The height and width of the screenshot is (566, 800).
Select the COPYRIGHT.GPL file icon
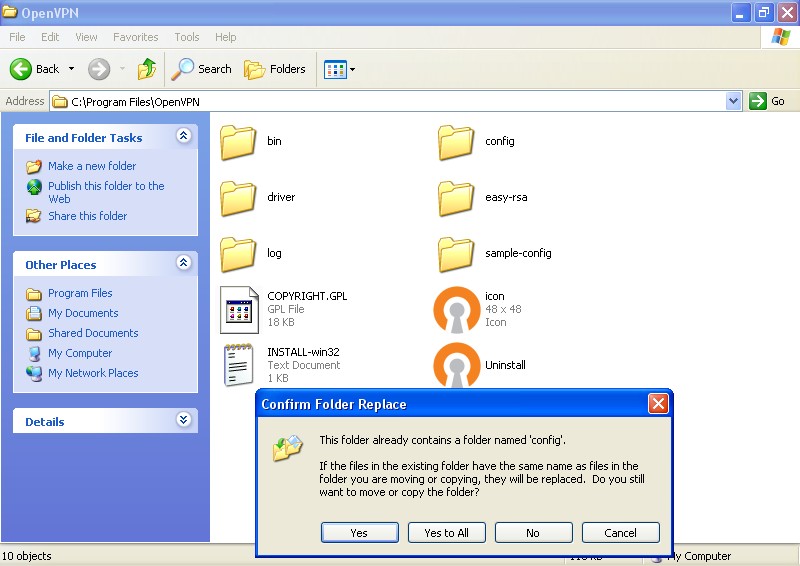pos(239,310)
